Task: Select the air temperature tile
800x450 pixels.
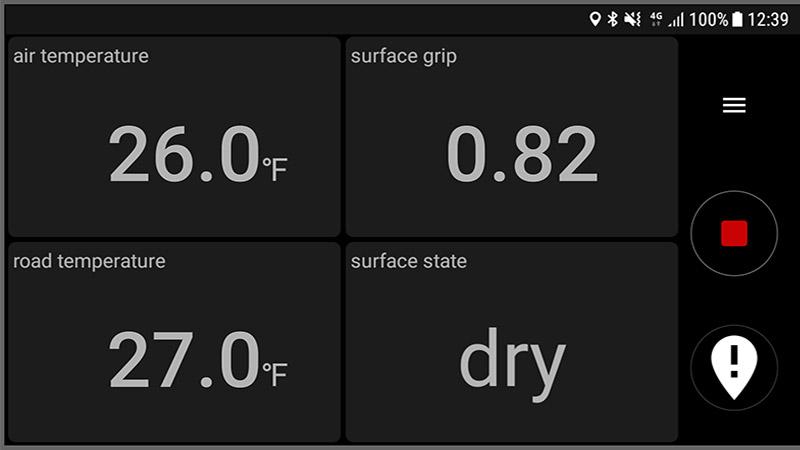Action: [x=174, y=137]
